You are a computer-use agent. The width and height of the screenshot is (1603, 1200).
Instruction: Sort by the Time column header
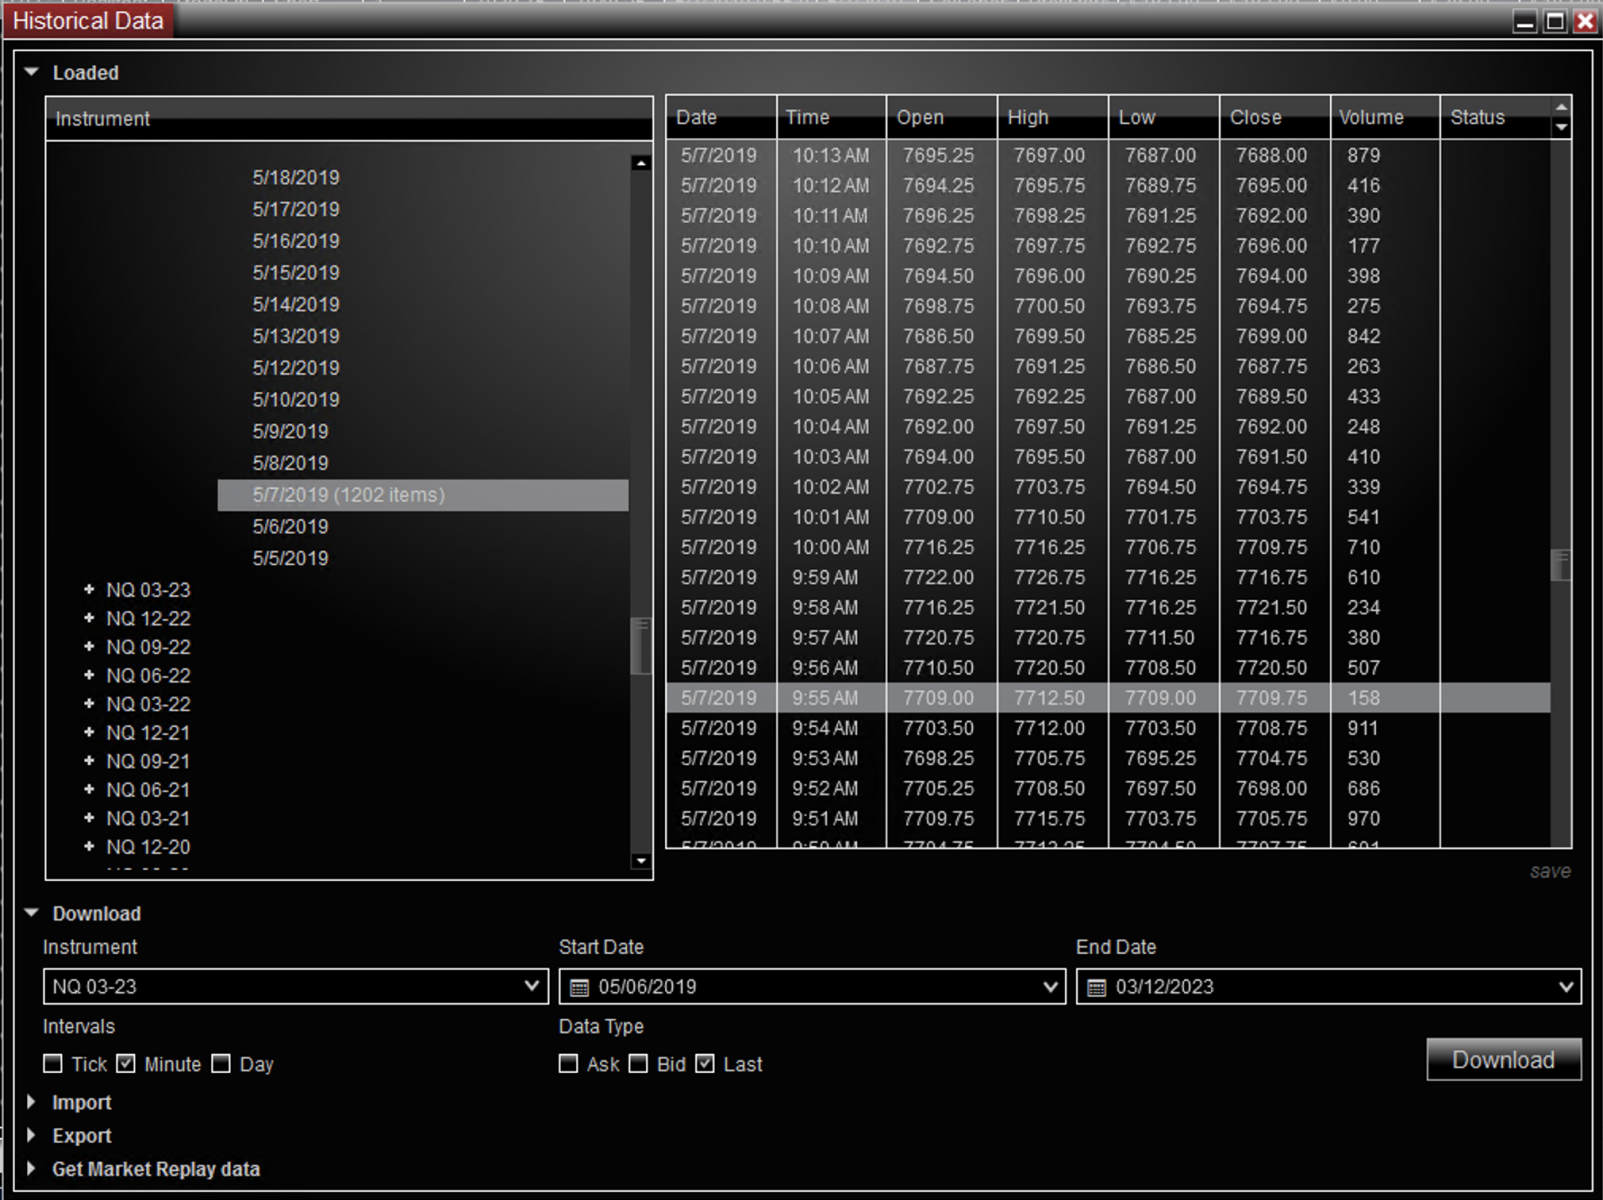click(831, 117)
